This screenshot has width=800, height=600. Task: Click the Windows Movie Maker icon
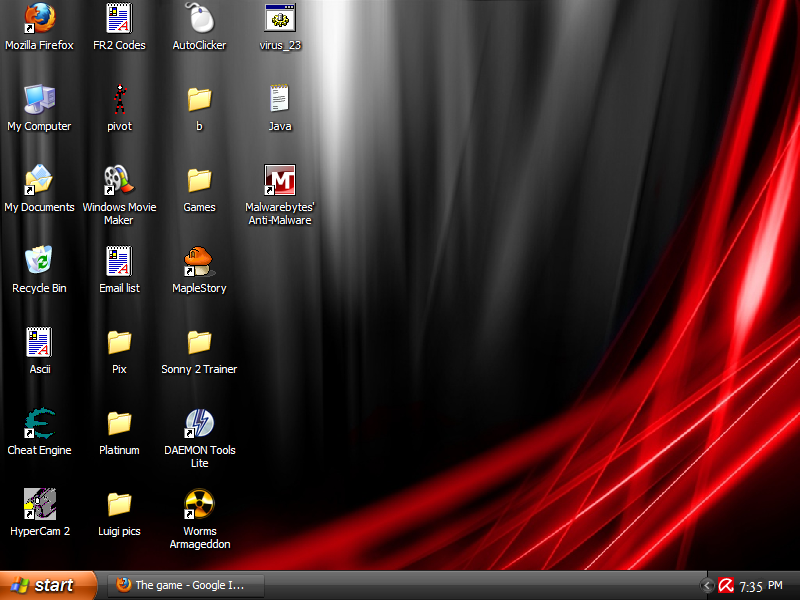118,181
